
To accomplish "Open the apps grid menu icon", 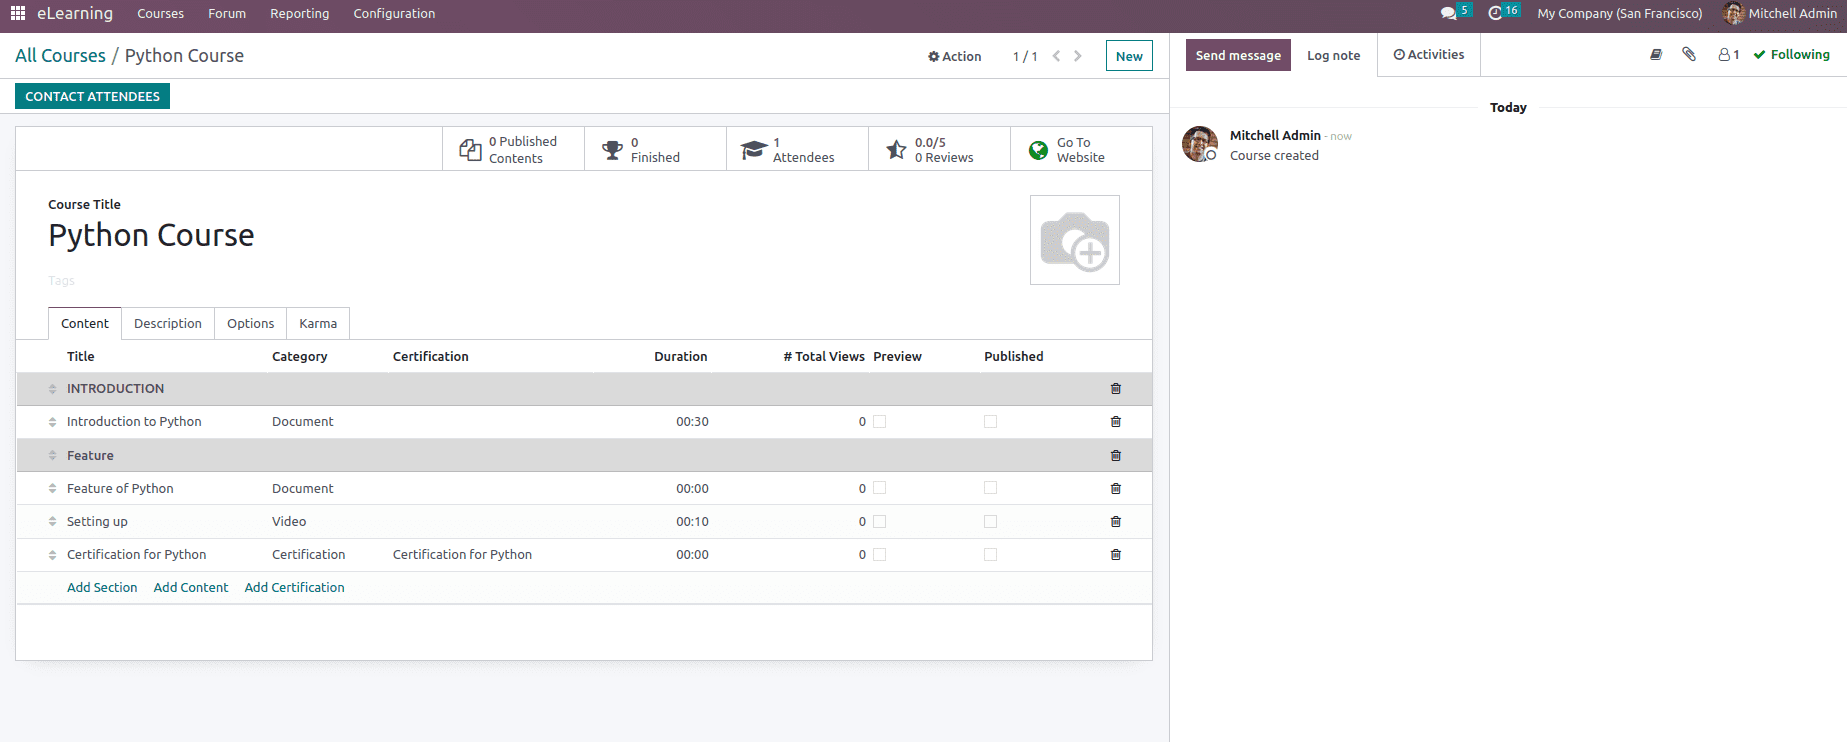I will (18, 13).
